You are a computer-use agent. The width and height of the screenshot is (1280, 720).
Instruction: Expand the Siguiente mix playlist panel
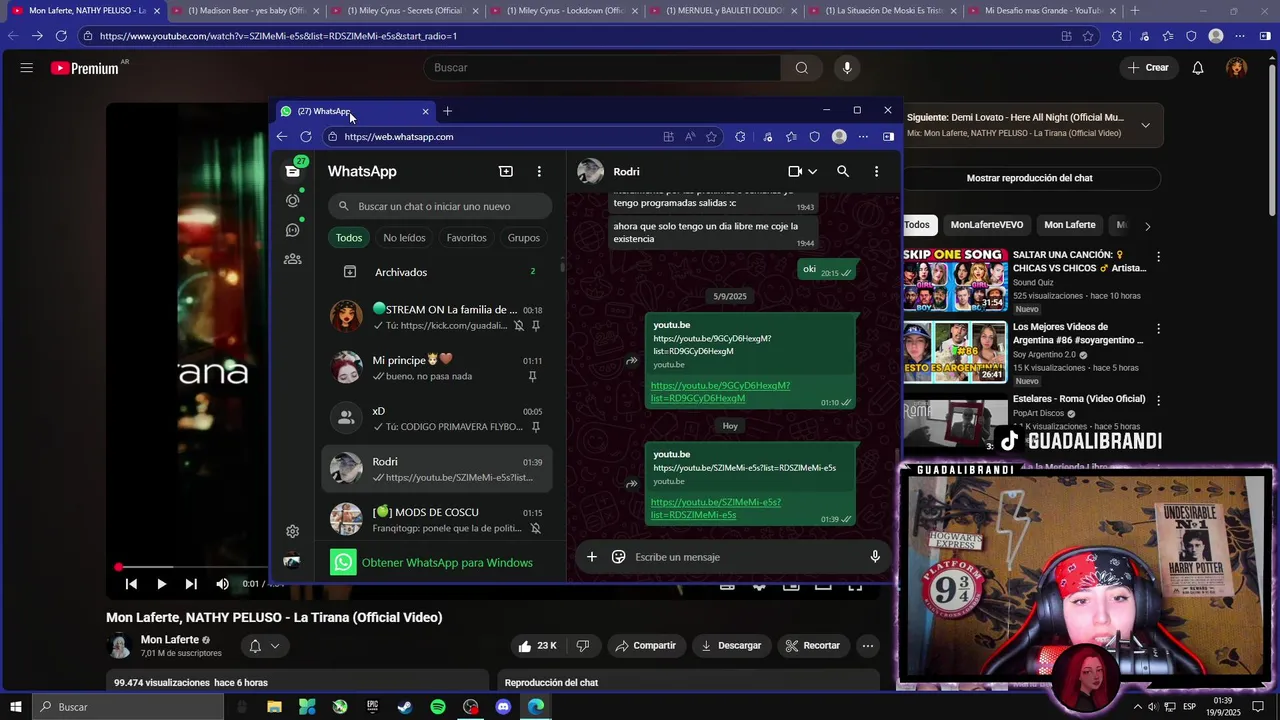pyautogui.click(x=1145, y=125)
